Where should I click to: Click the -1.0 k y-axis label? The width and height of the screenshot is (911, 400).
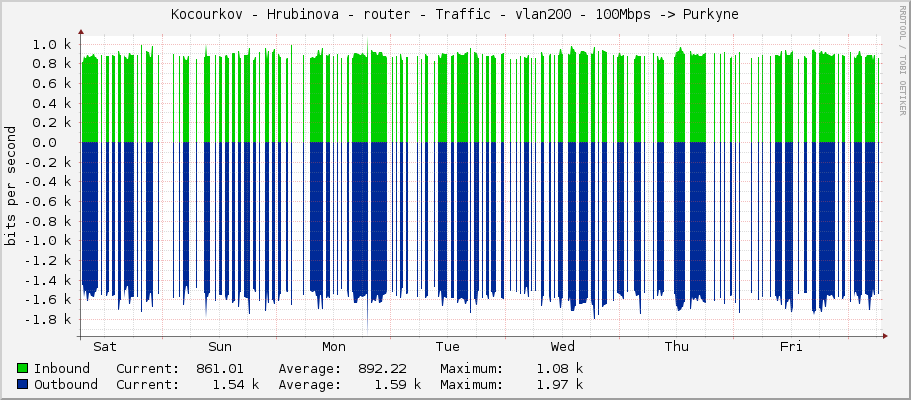click(x=49, y=241)
